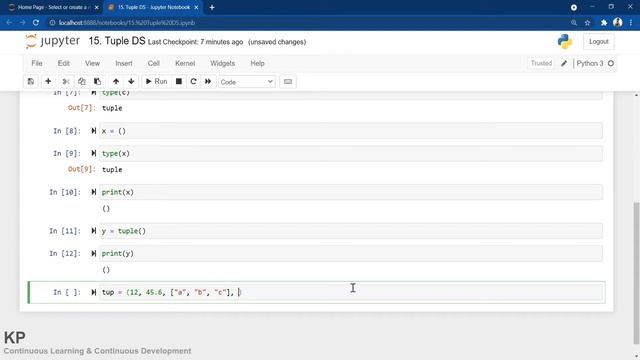Paste cells below icon

tap(97, 82)
